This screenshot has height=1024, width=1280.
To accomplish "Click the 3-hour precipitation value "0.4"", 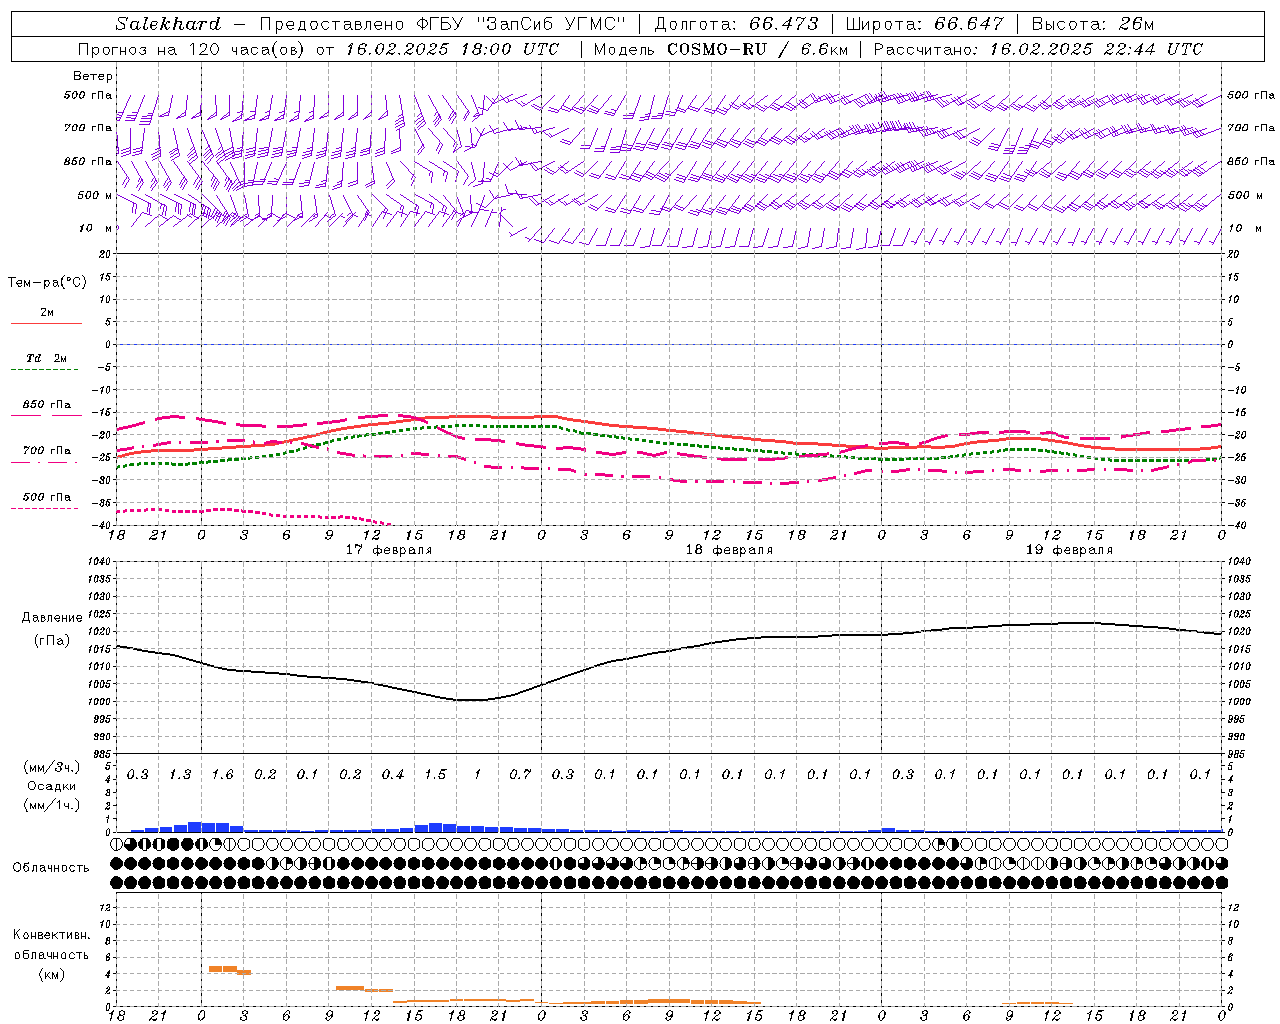I will coord(392,775).
